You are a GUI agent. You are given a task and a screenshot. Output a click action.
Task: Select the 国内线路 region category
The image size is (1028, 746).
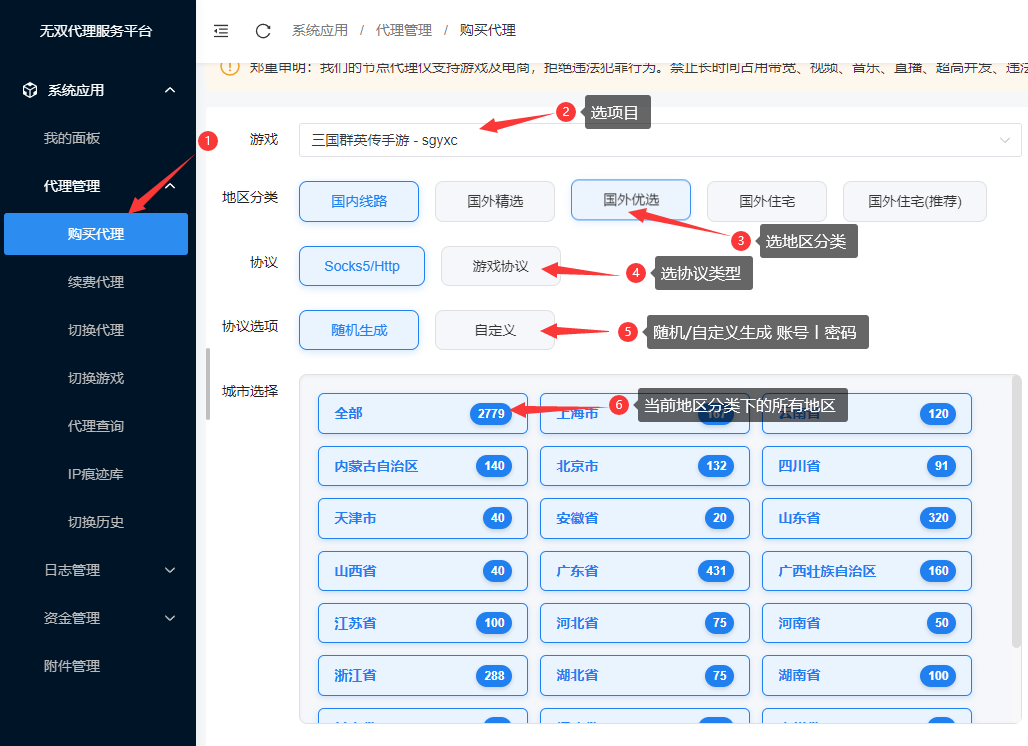359,201
